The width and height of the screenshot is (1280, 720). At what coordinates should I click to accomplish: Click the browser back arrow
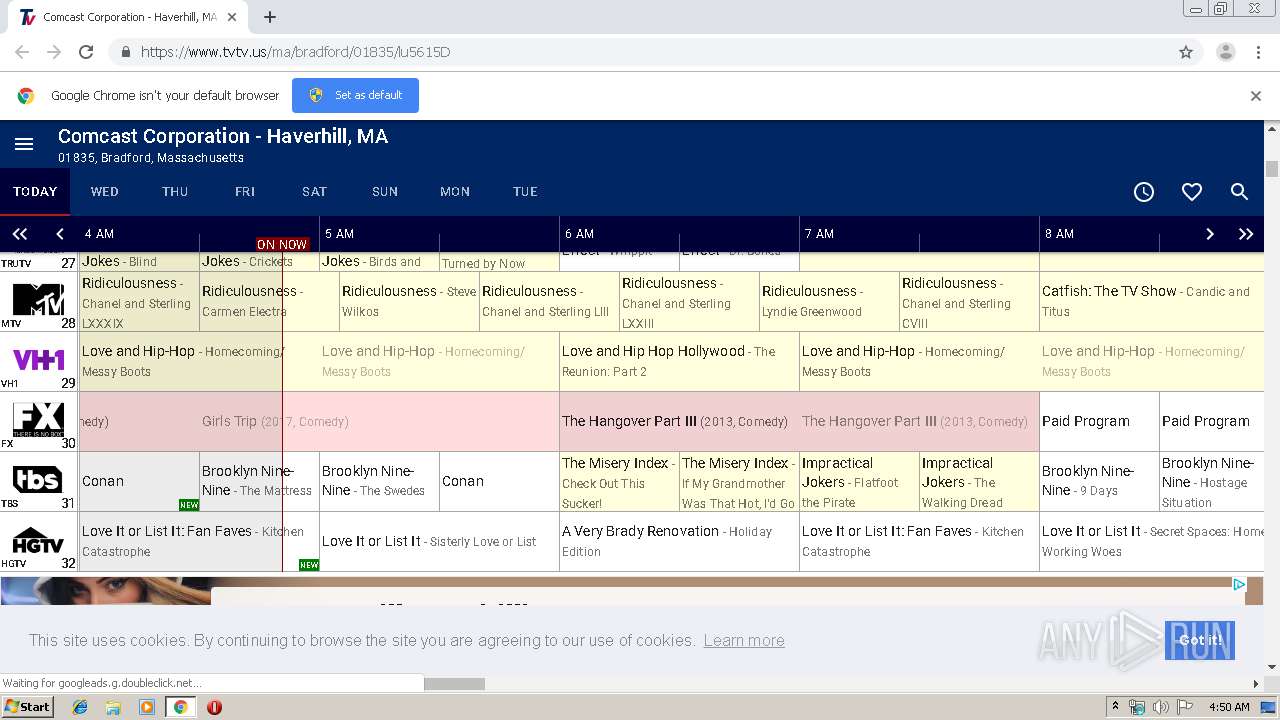tap(22, 52)
